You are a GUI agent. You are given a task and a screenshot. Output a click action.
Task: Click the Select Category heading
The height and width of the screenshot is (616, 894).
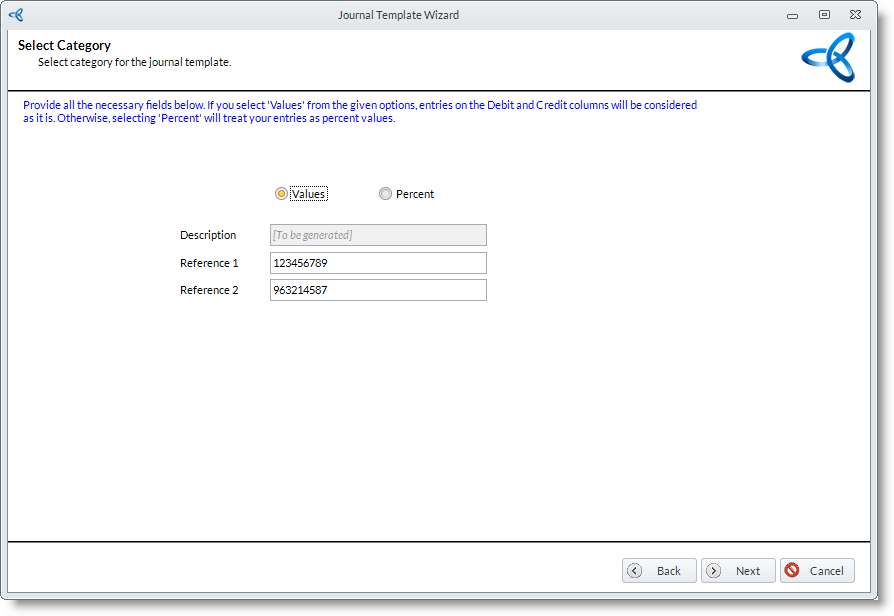pos(64,46)
